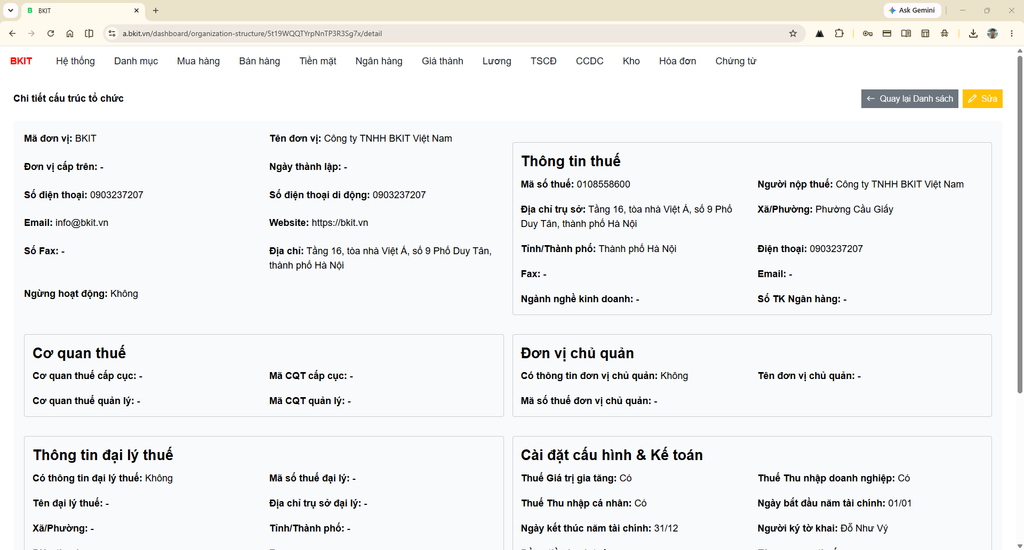Open the Mua hàng menu

click(199, 61)
